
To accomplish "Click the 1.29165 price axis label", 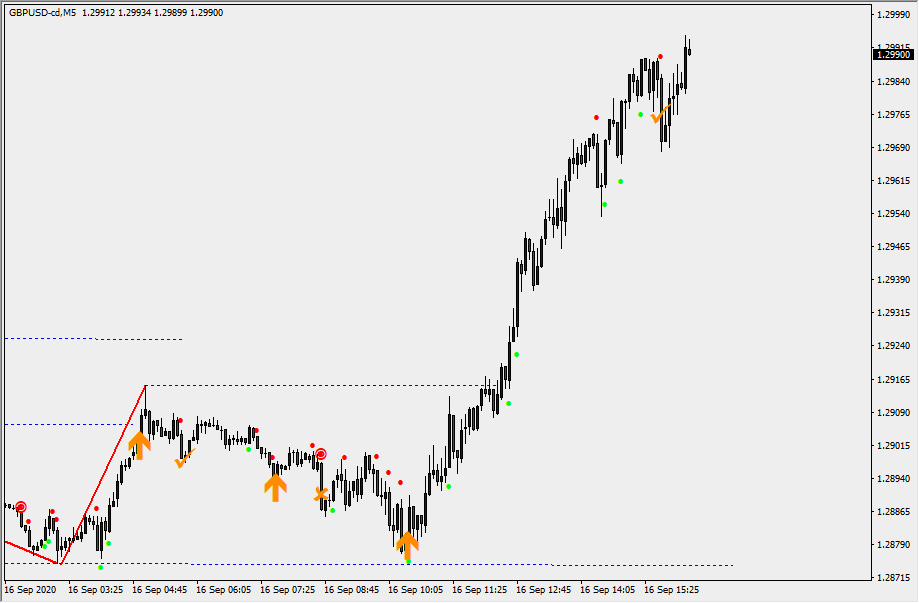I will (x=891, y=380).
